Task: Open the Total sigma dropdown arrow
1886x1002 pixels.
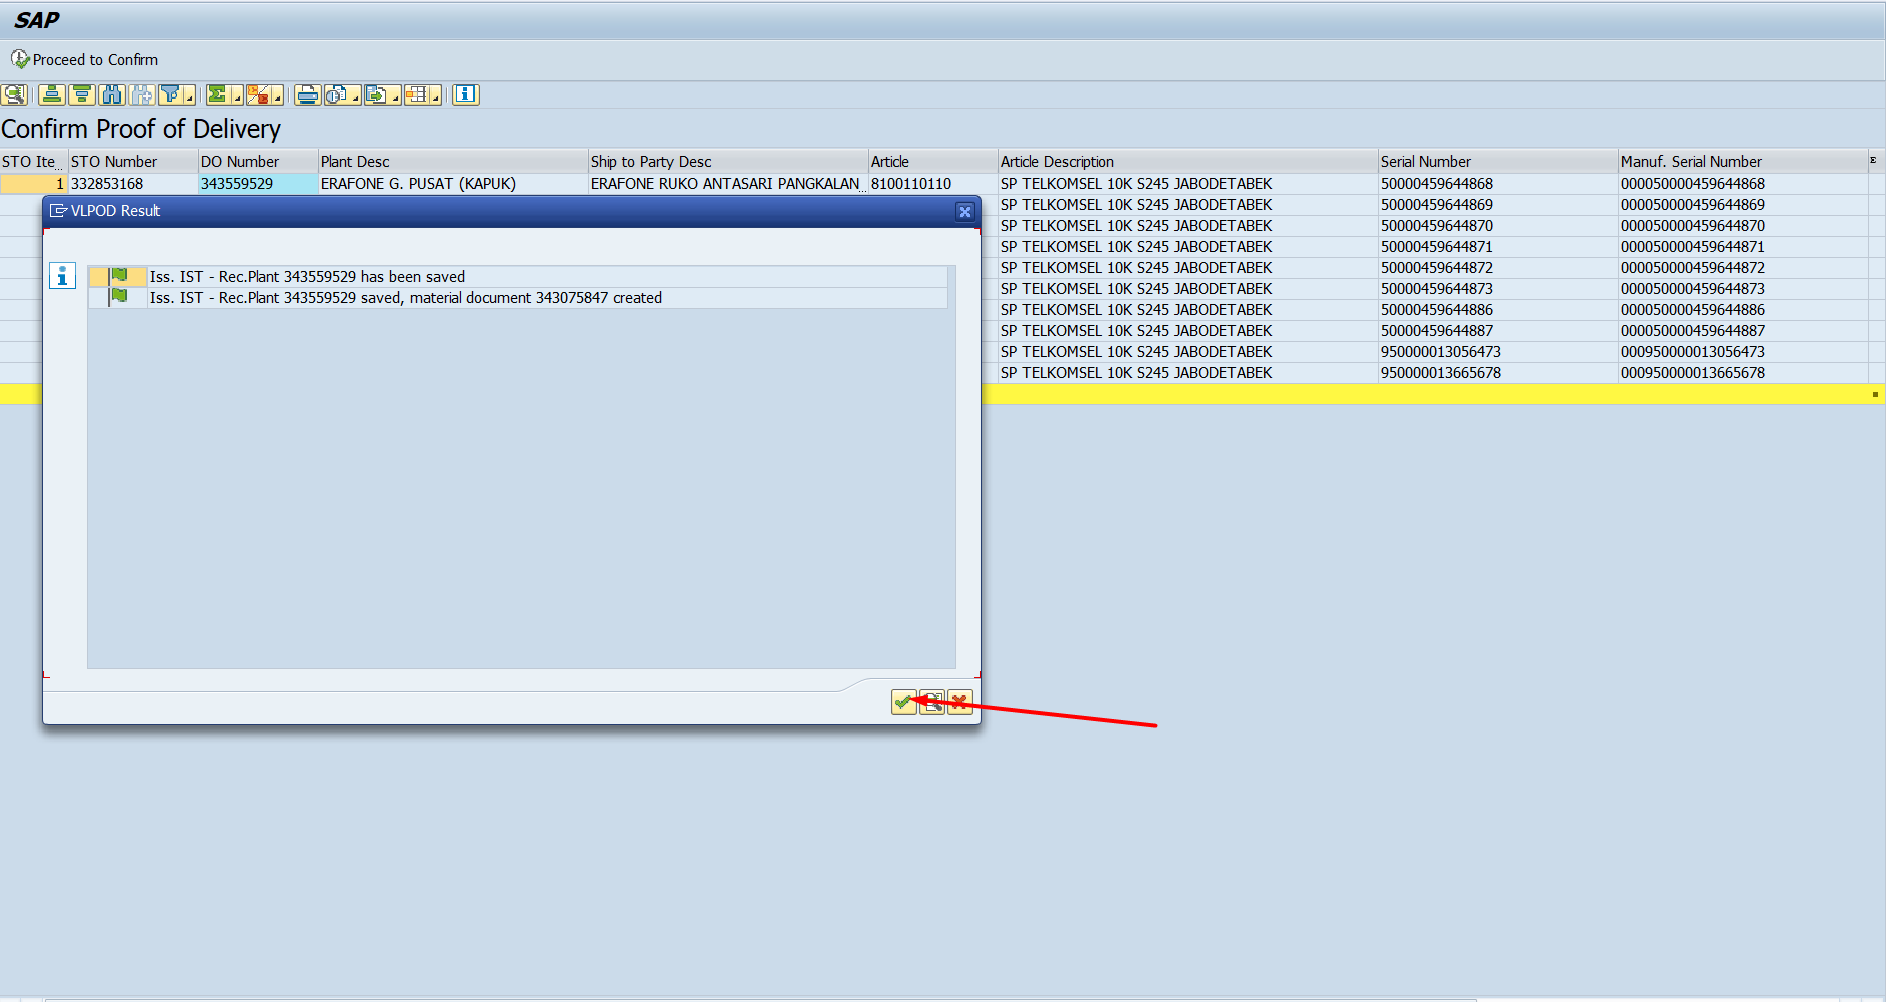Action: (x=237, y=98)
